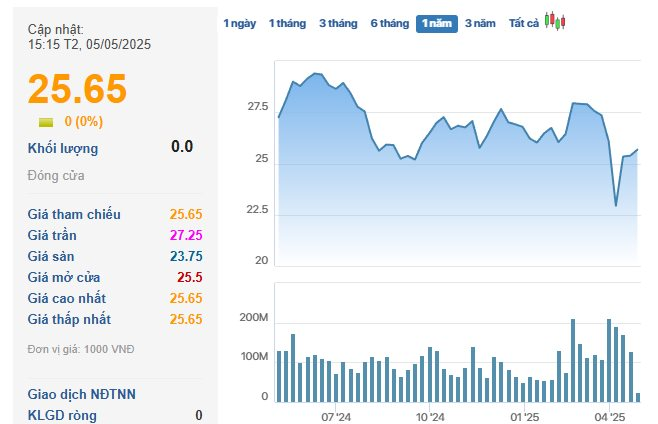This screenshot has height=424, width=658.
Task: Click the Giá mở cửa value 25.5
Action: point(189,277)
